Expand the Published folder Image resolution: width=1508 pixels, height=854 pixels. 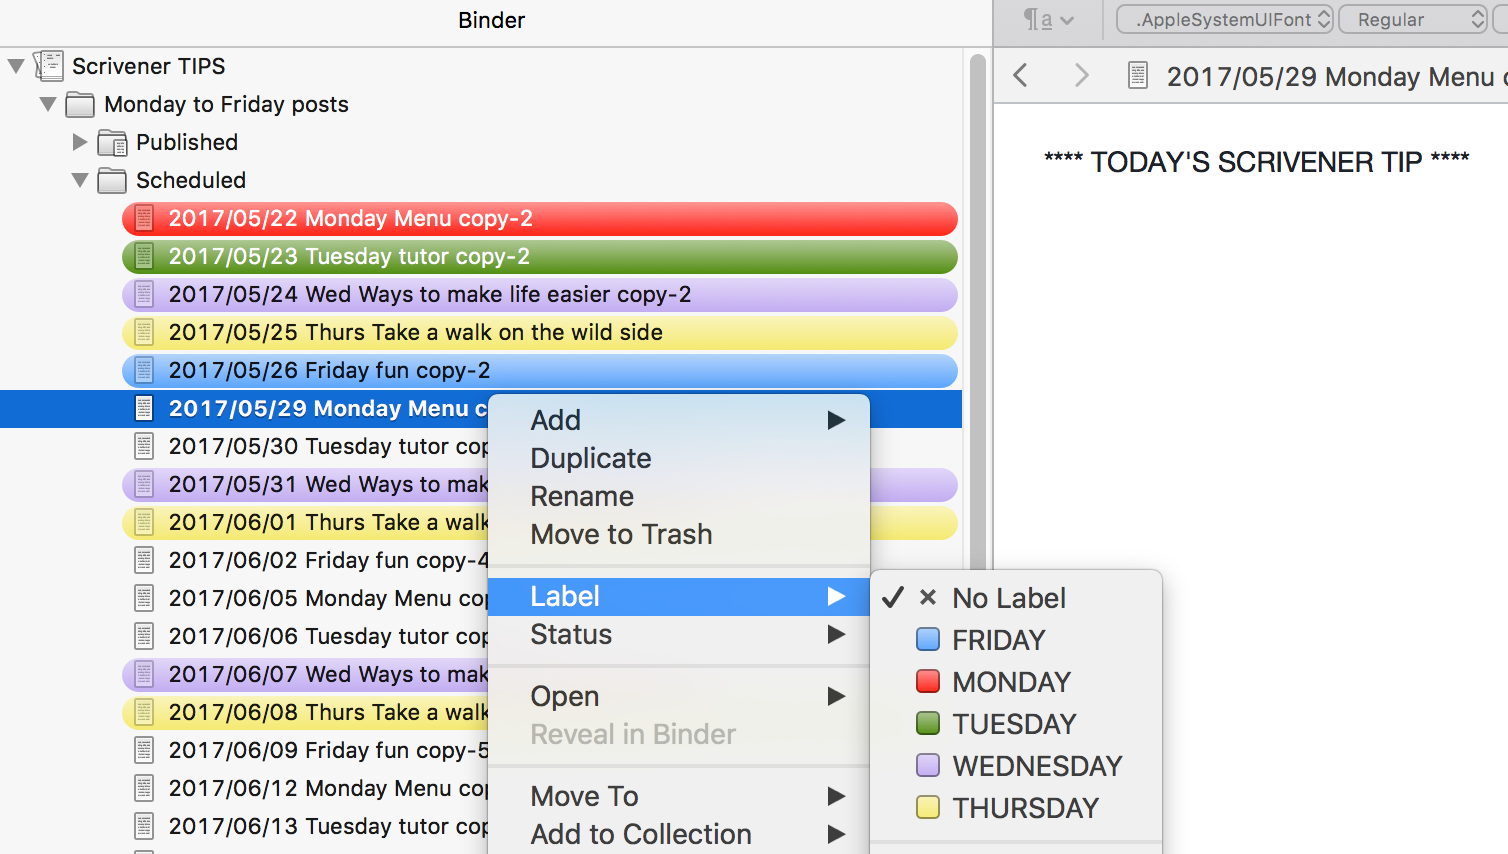click(80, 142)
